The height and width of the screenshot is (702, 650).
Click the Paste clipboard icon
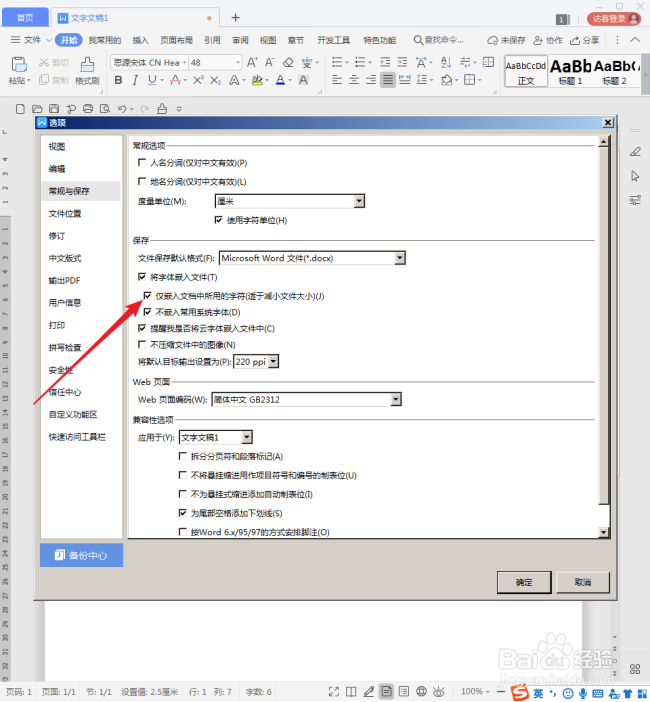[x=19, y=64]
